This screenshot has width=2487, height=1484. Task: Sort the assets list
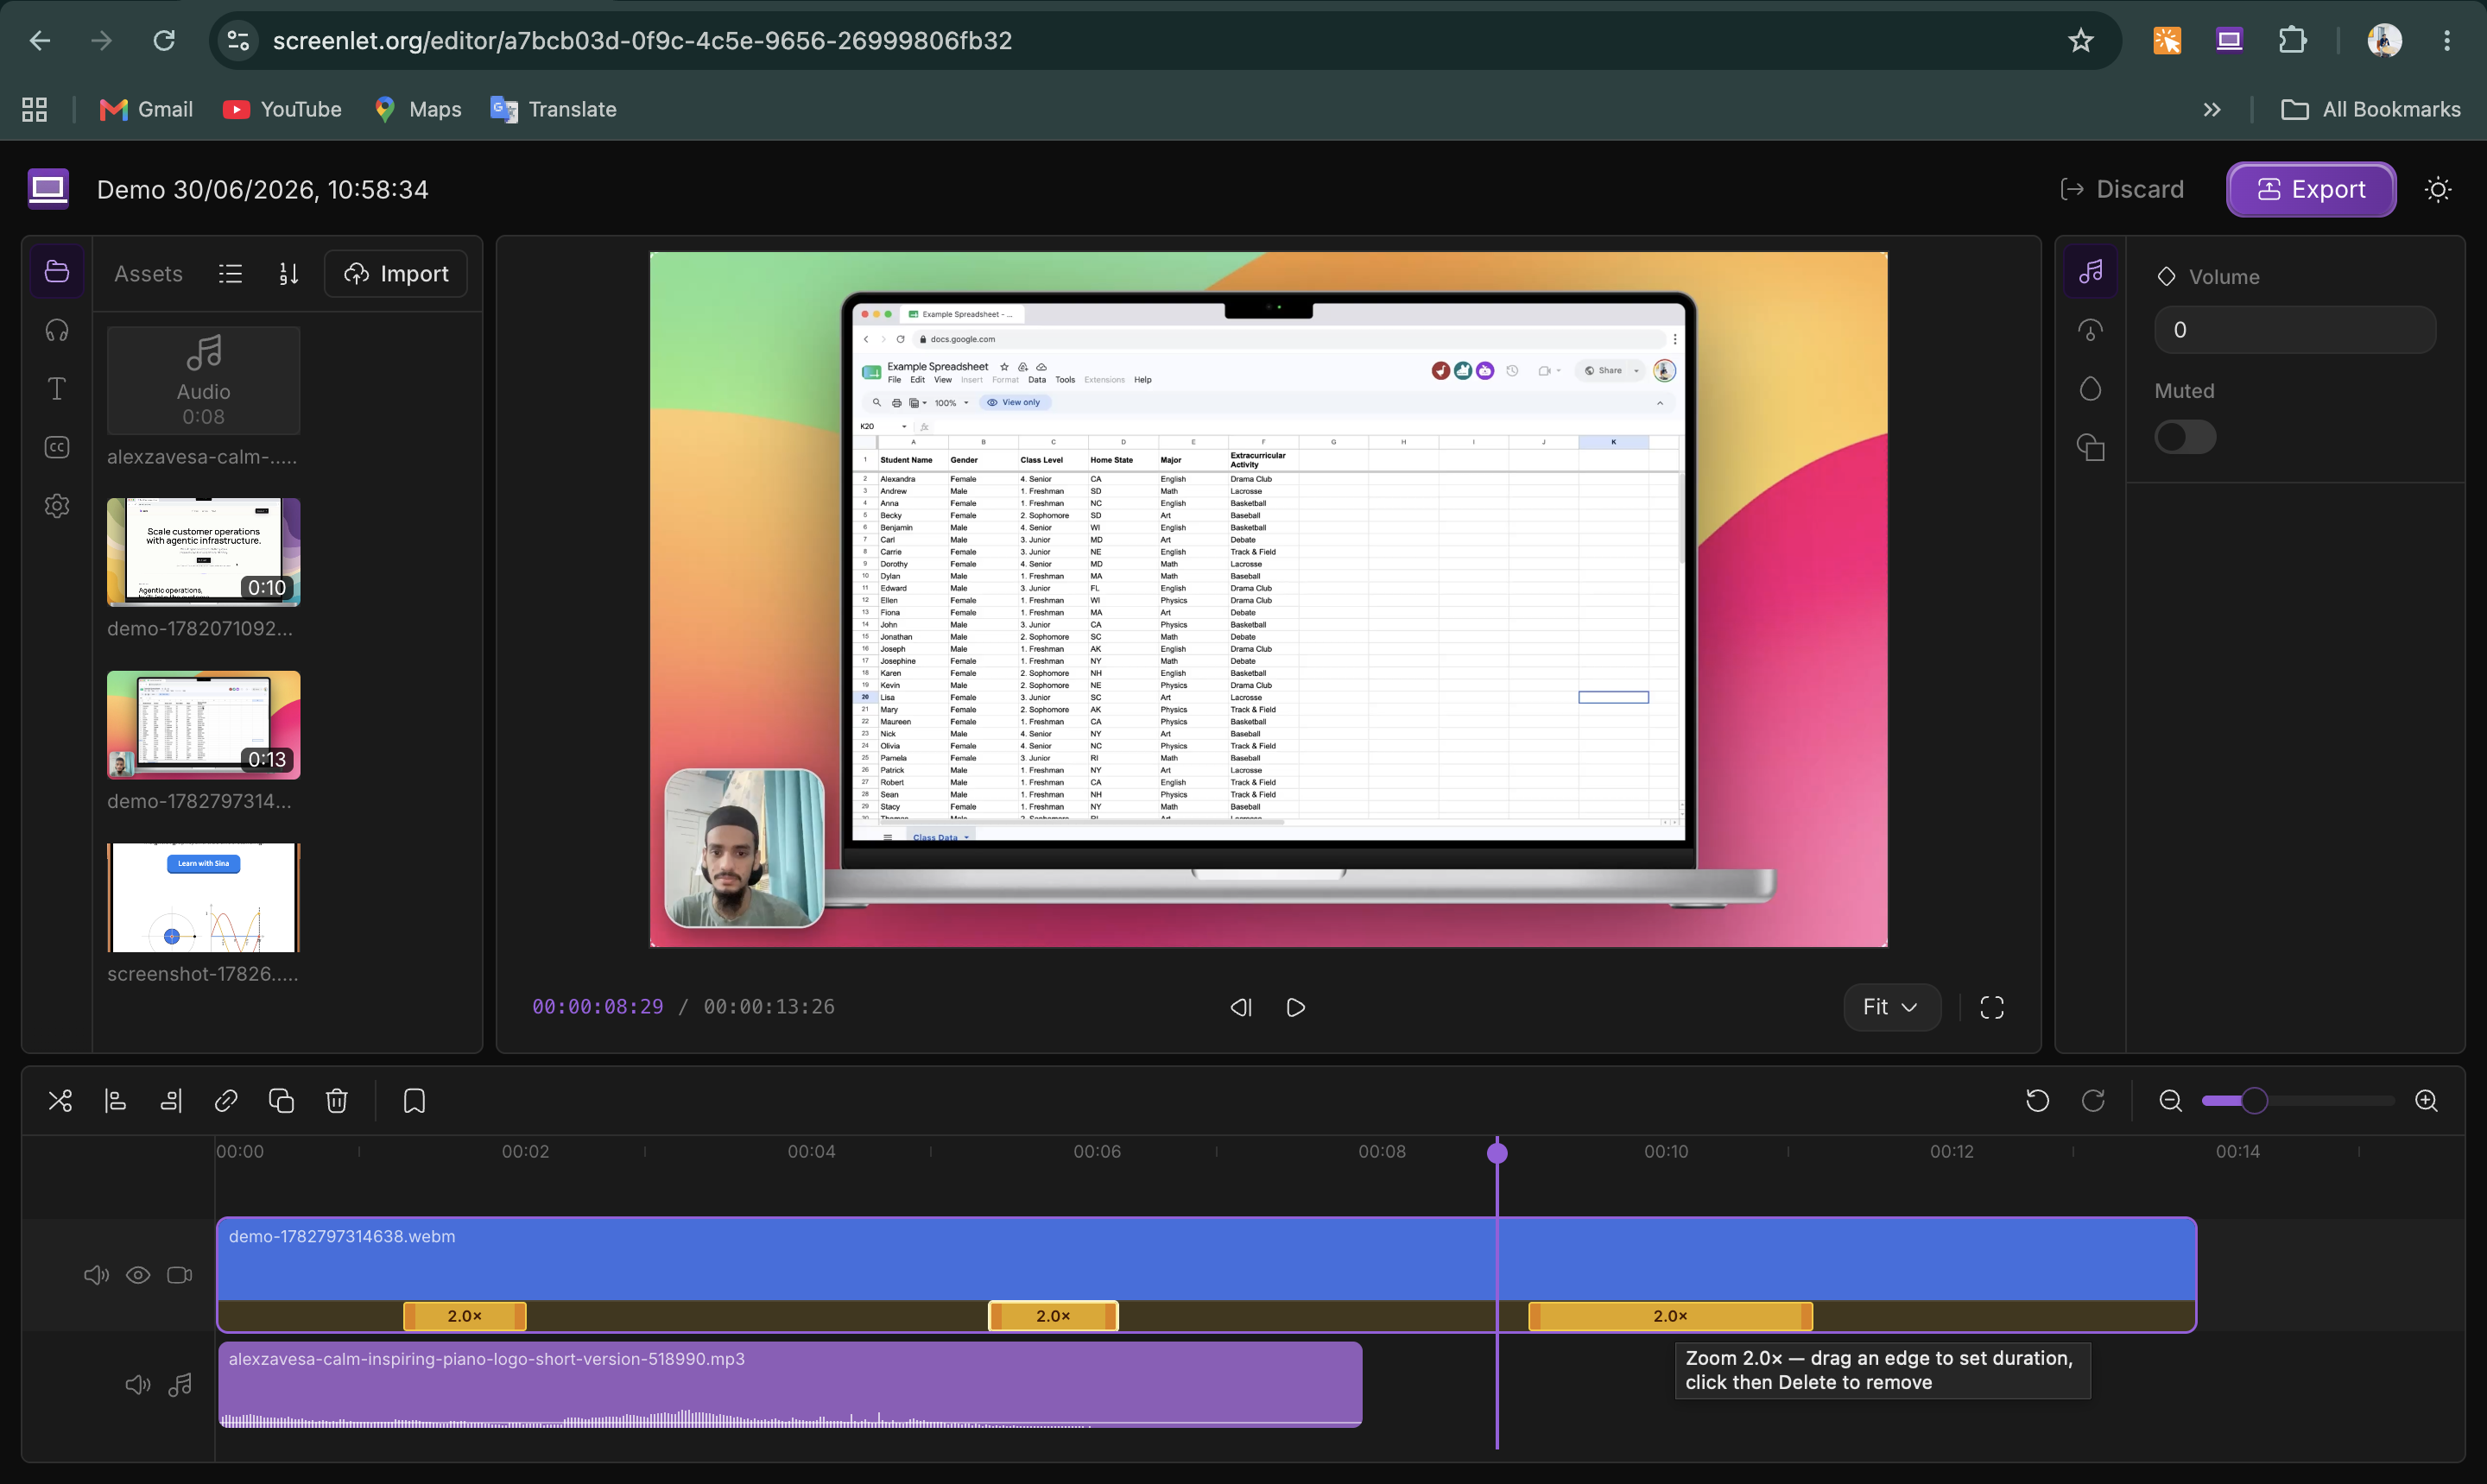(x=288, y=274)
